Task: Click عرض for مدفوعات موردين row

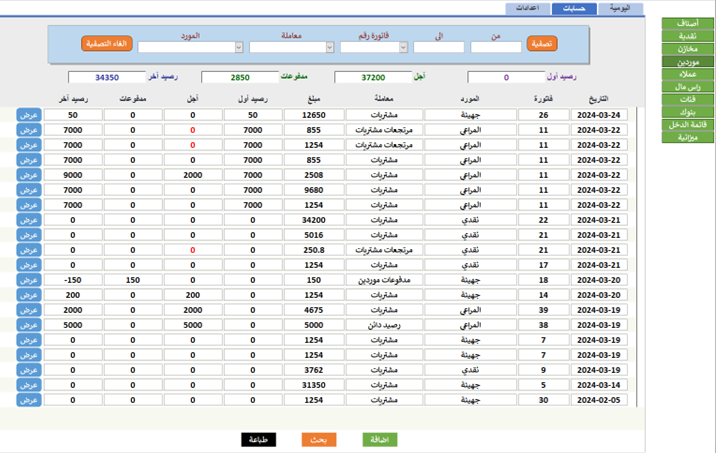Action: coord(29,280)
